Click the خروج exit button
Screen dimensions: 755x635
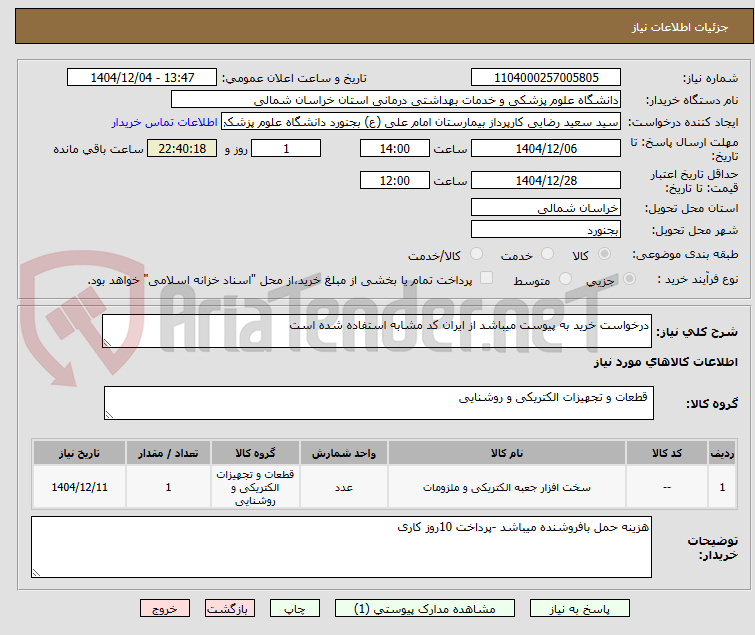point(165,609)
